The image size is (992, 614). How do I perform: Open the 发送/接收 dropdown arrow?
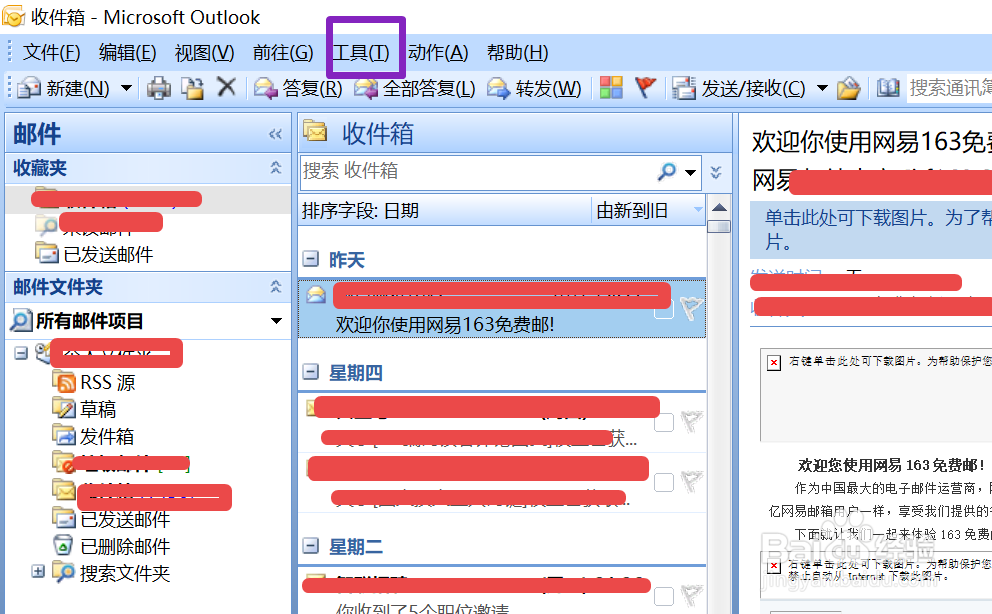pos(822,88)
